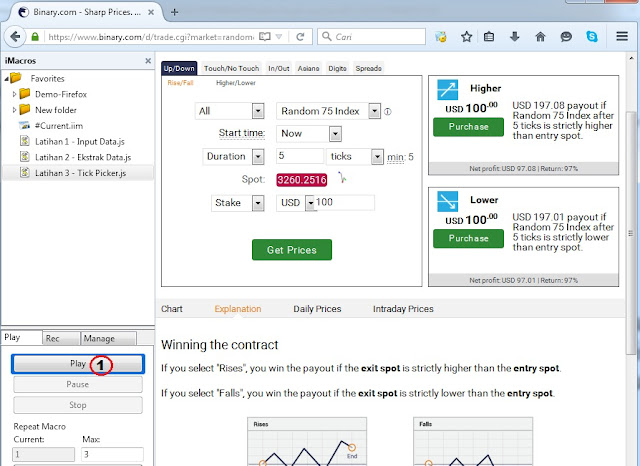Open the All market dropdown
The image size is (640, 466).
[x=230, y=111]
